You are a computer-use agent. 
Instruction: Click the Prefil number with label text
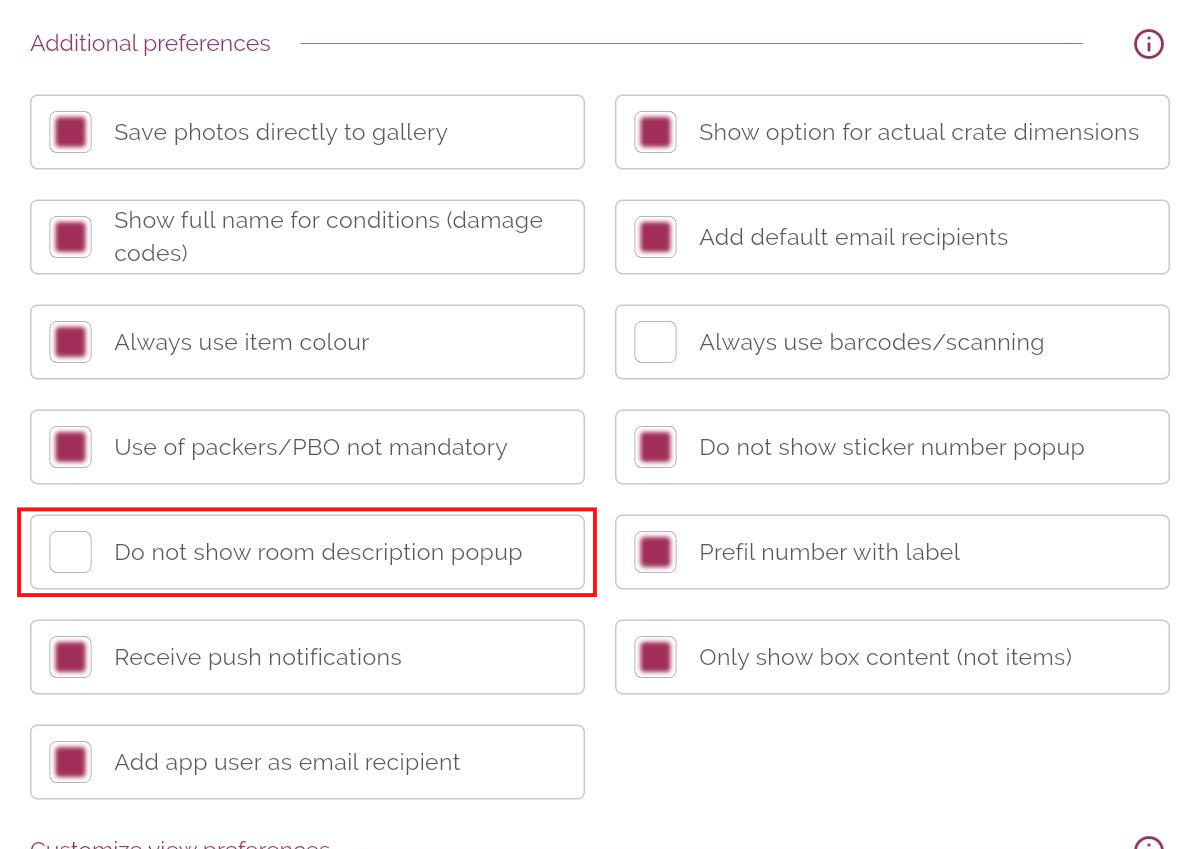[x=829, y=552]
